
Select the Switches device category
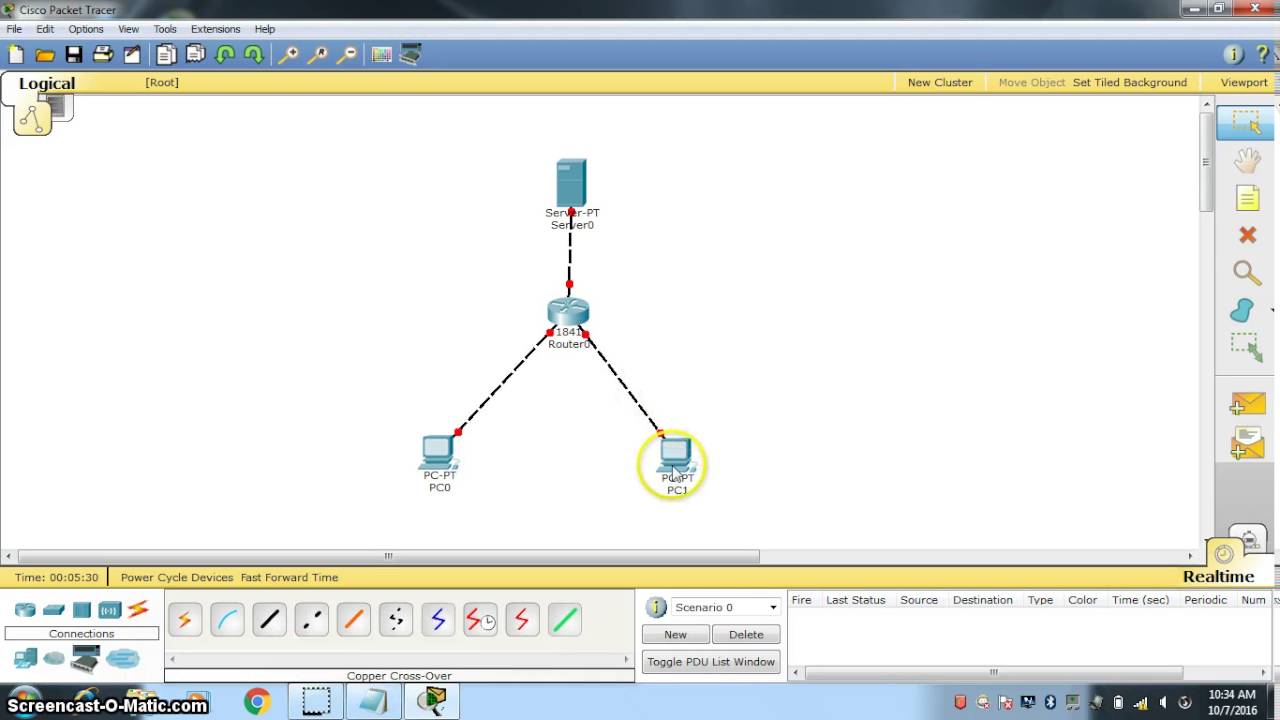(x=54, y=610)
